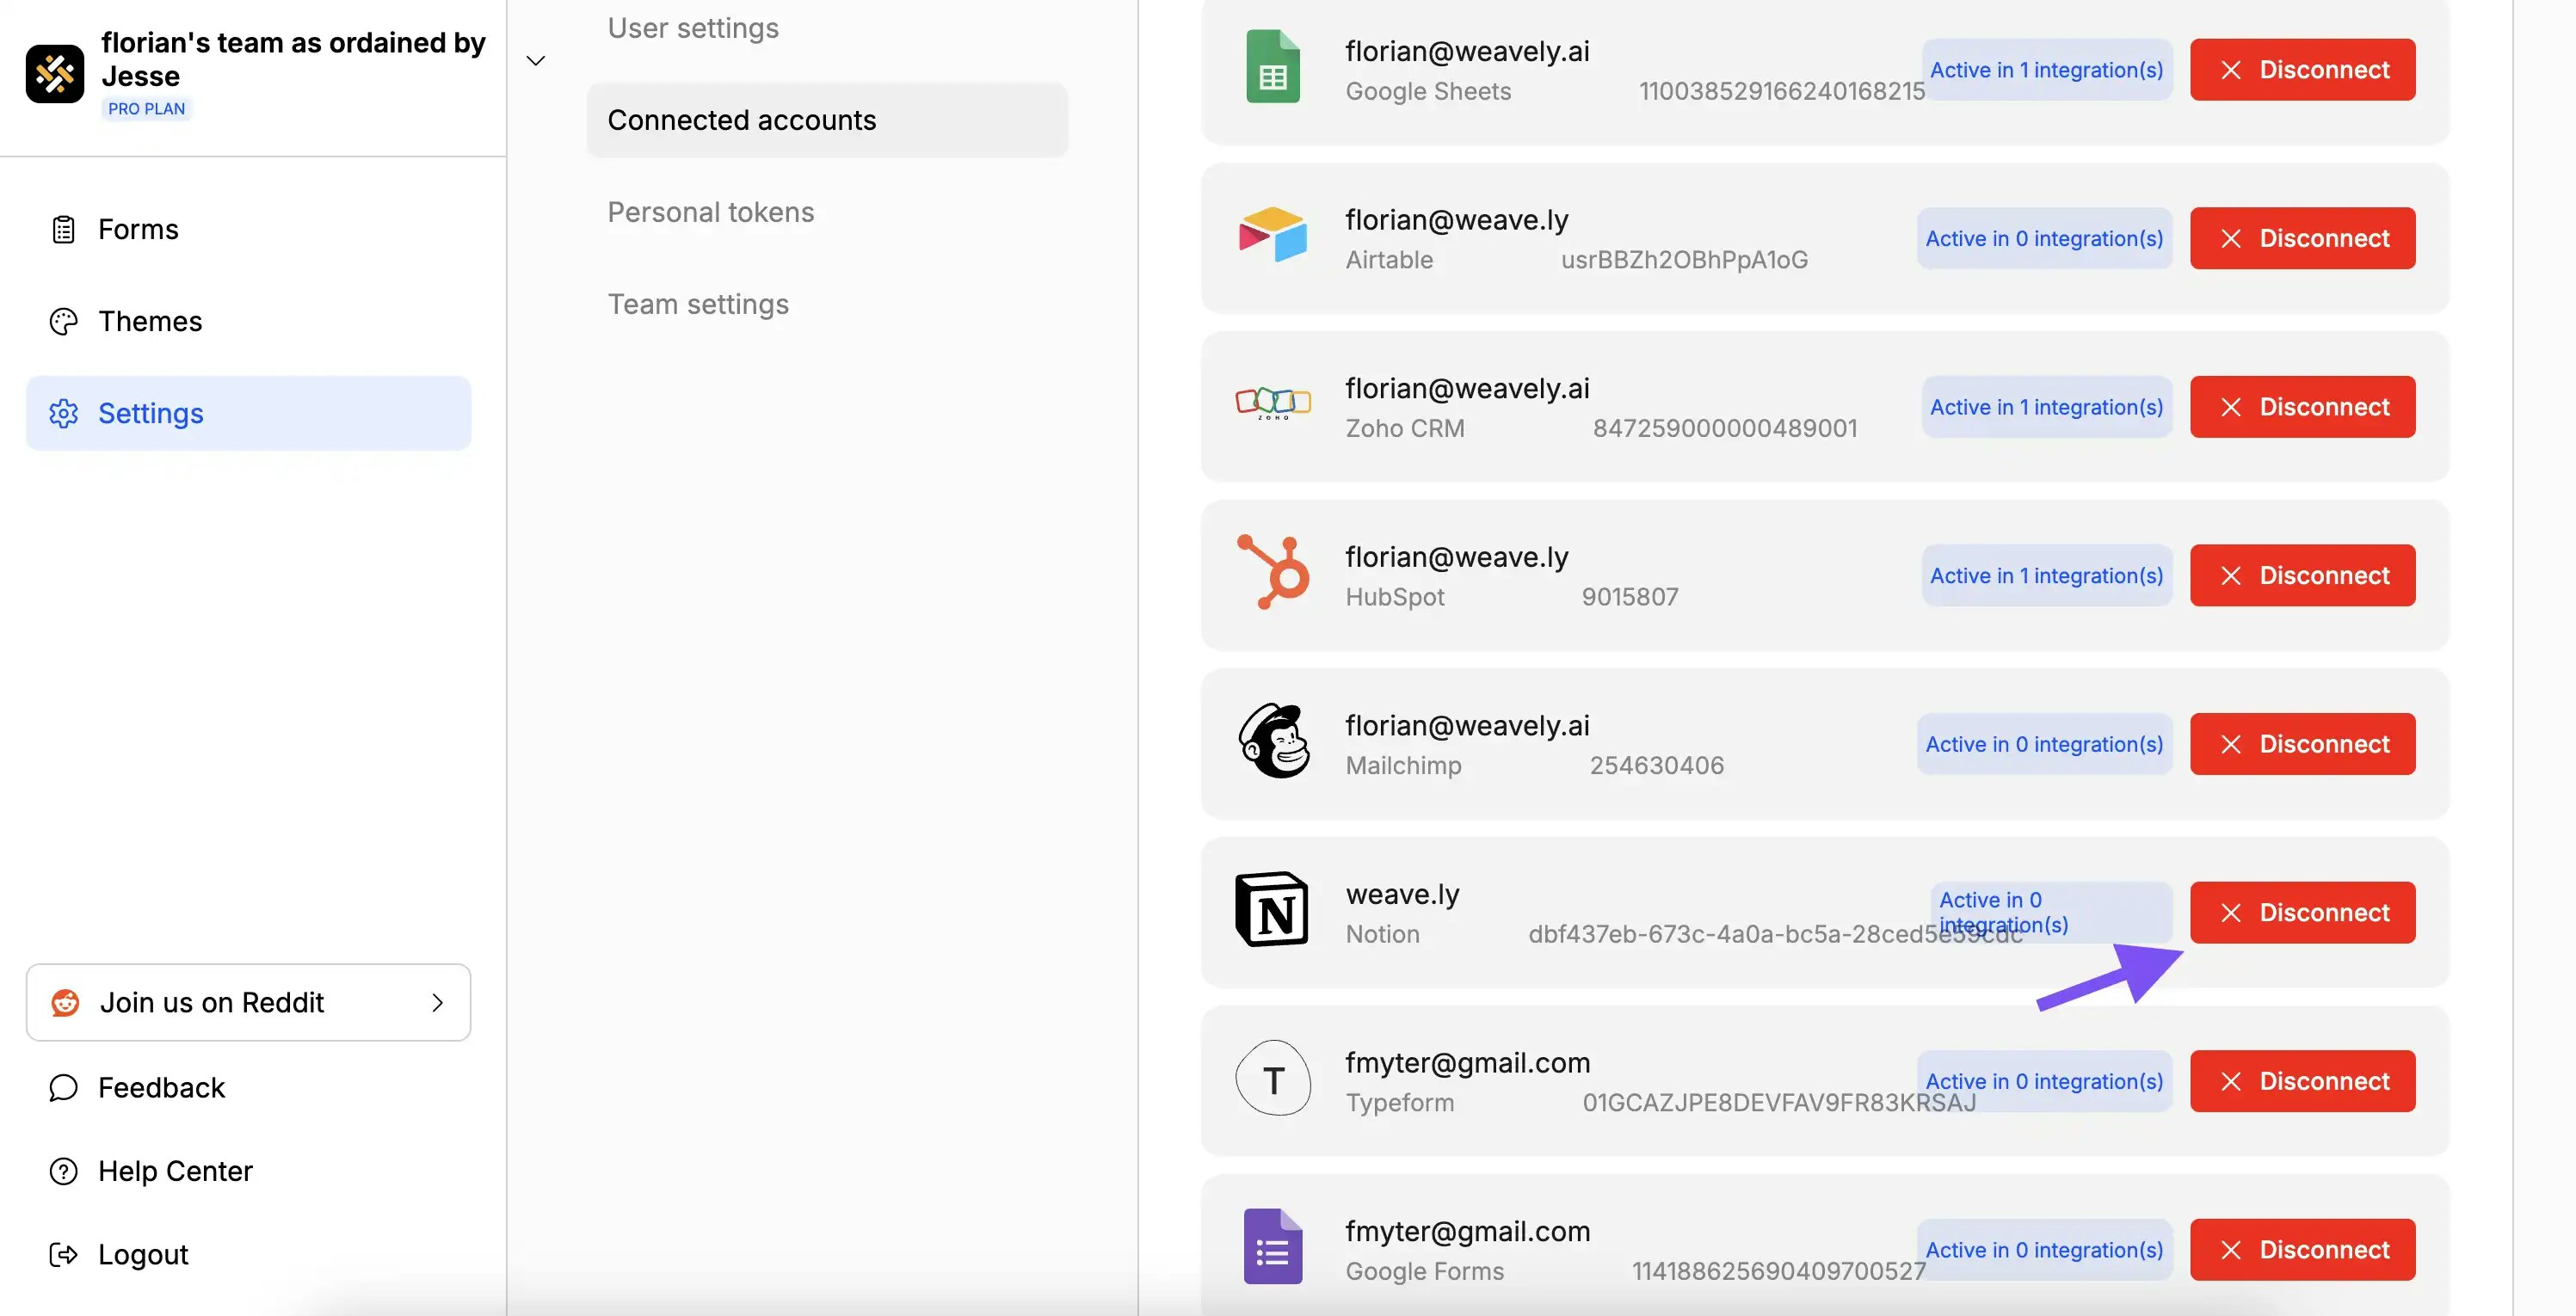Click the Airtable icon
The width and height of the screenshot is (2576, 1316).
tap(1273, 236)
